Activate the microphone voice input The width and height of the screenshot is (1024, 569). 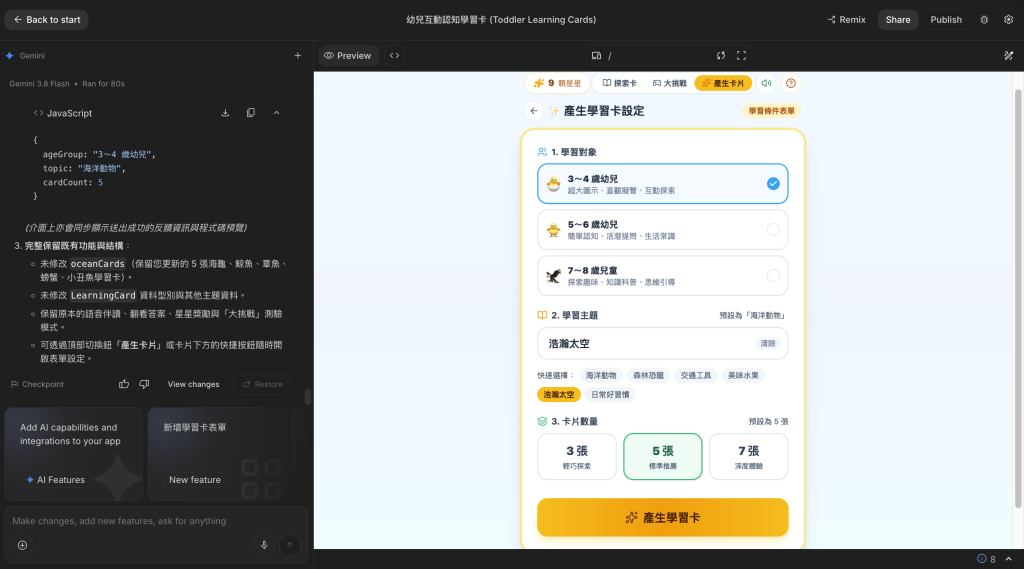pyautogui.click(x=264, y=545)
